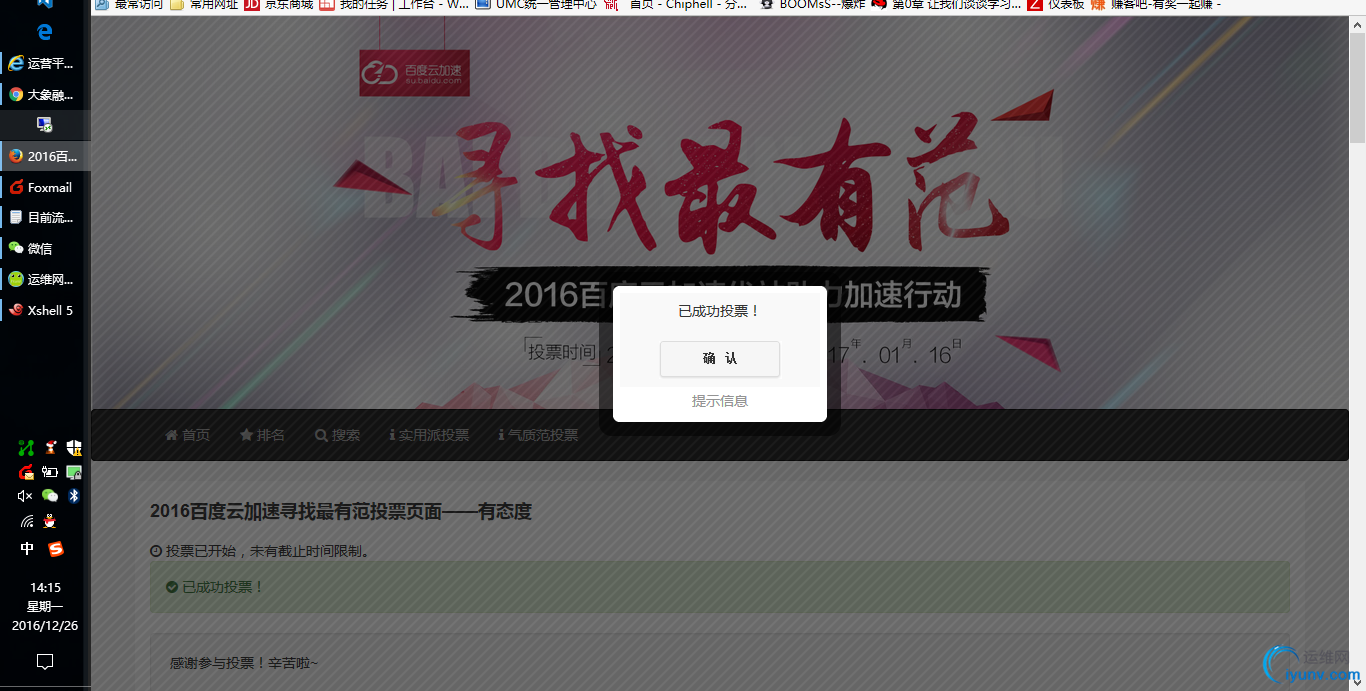
Task: Open the 第0章 让我们谈谈学习 bookmark
Action: 948,5
